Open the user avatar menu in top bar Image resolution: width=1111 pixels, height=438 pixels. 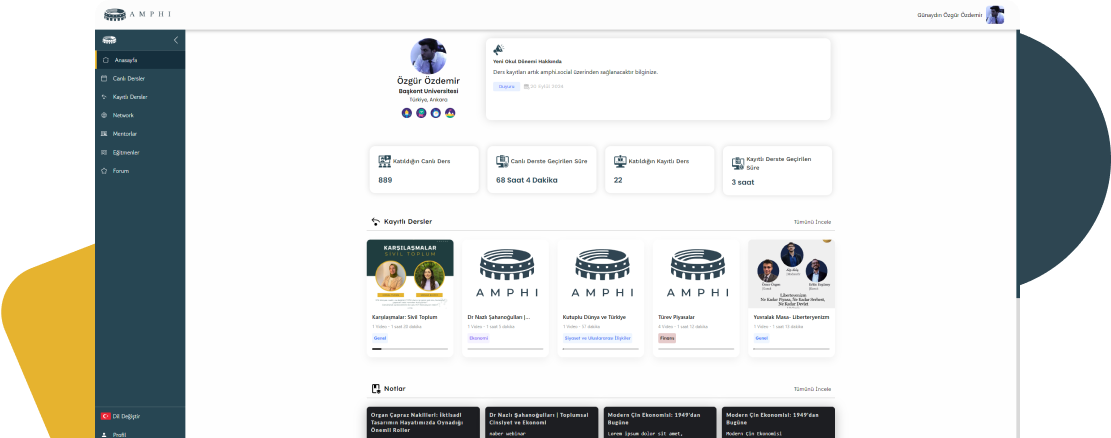(994, 15)
